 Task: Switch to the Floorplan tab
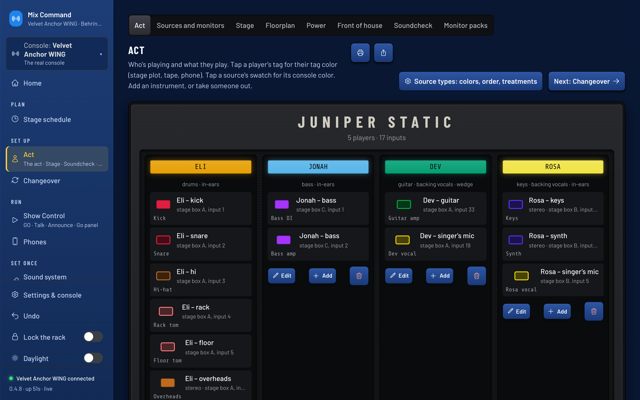(x=280, y=25)
